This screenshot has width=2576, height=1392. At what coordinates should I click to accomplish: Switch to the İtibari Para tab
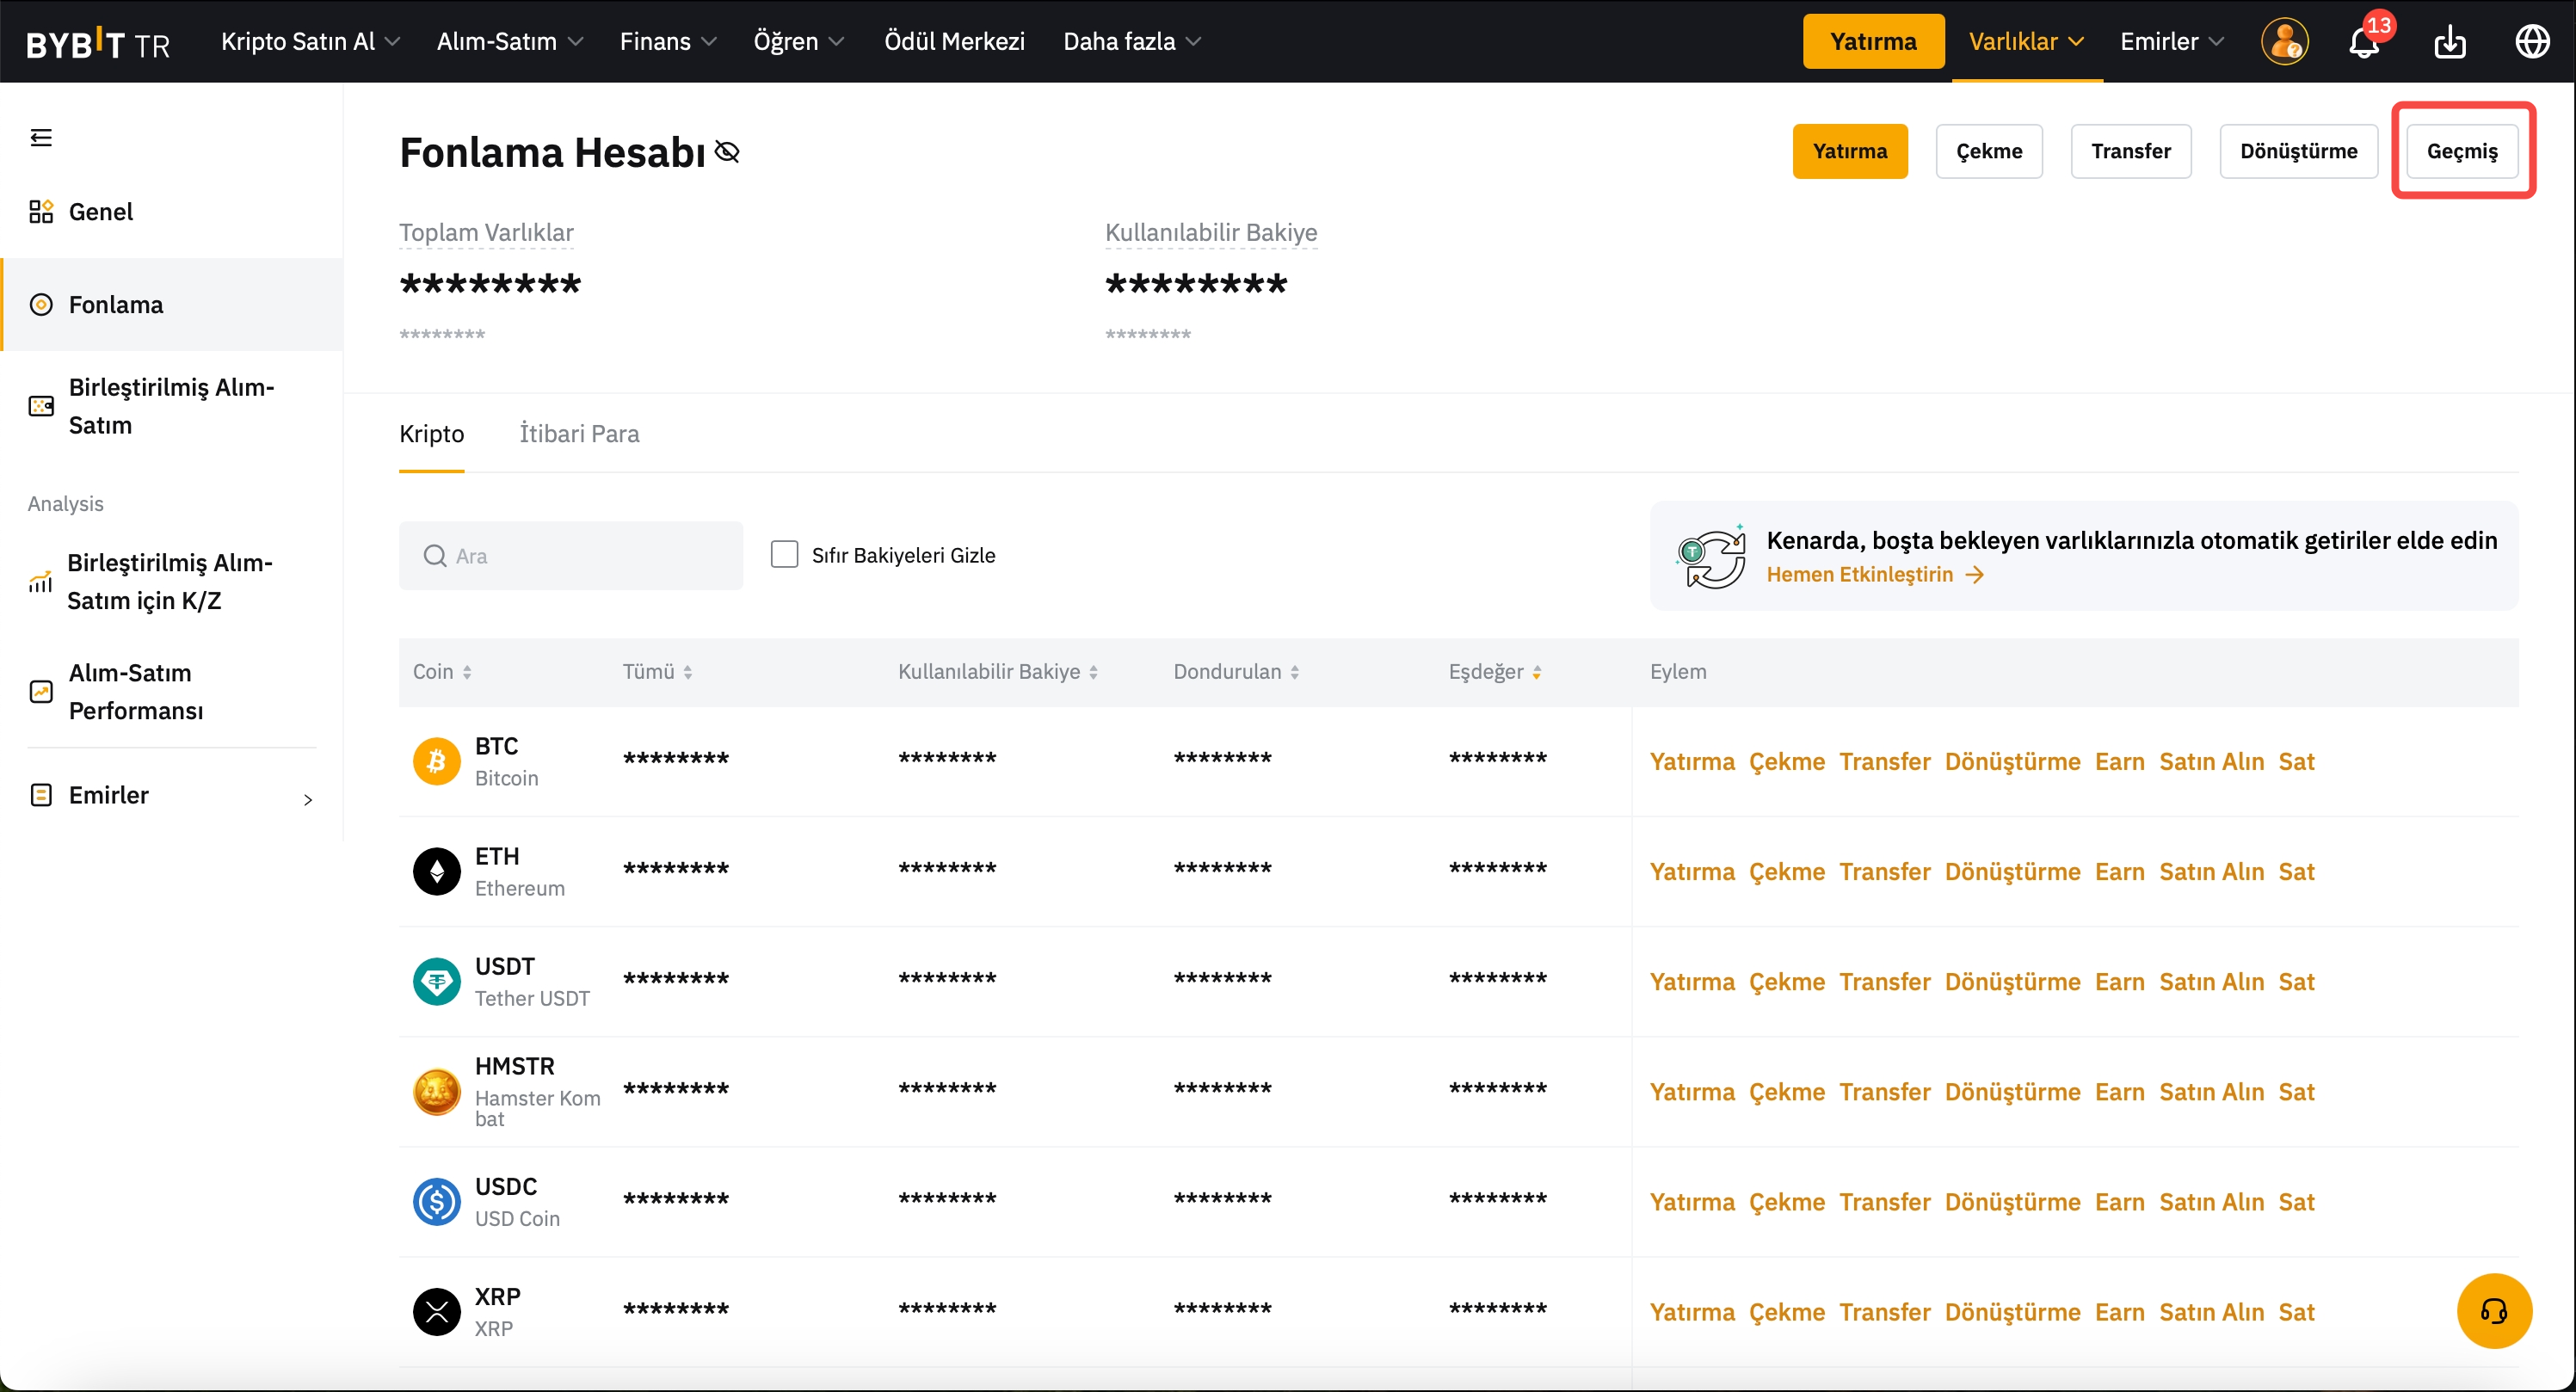coord(579,433)
